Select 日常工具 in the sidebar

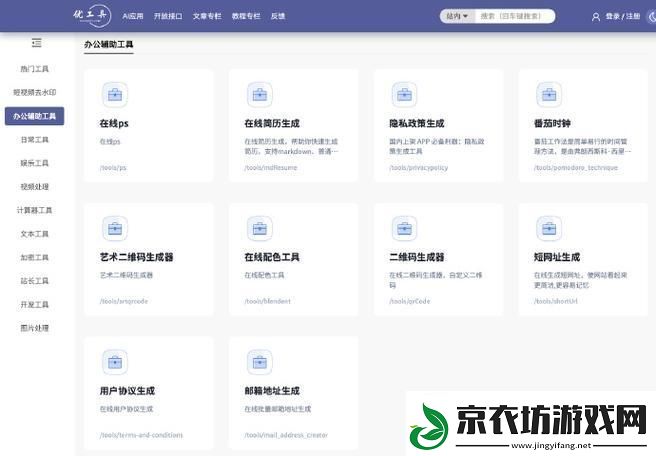[34, 140]
